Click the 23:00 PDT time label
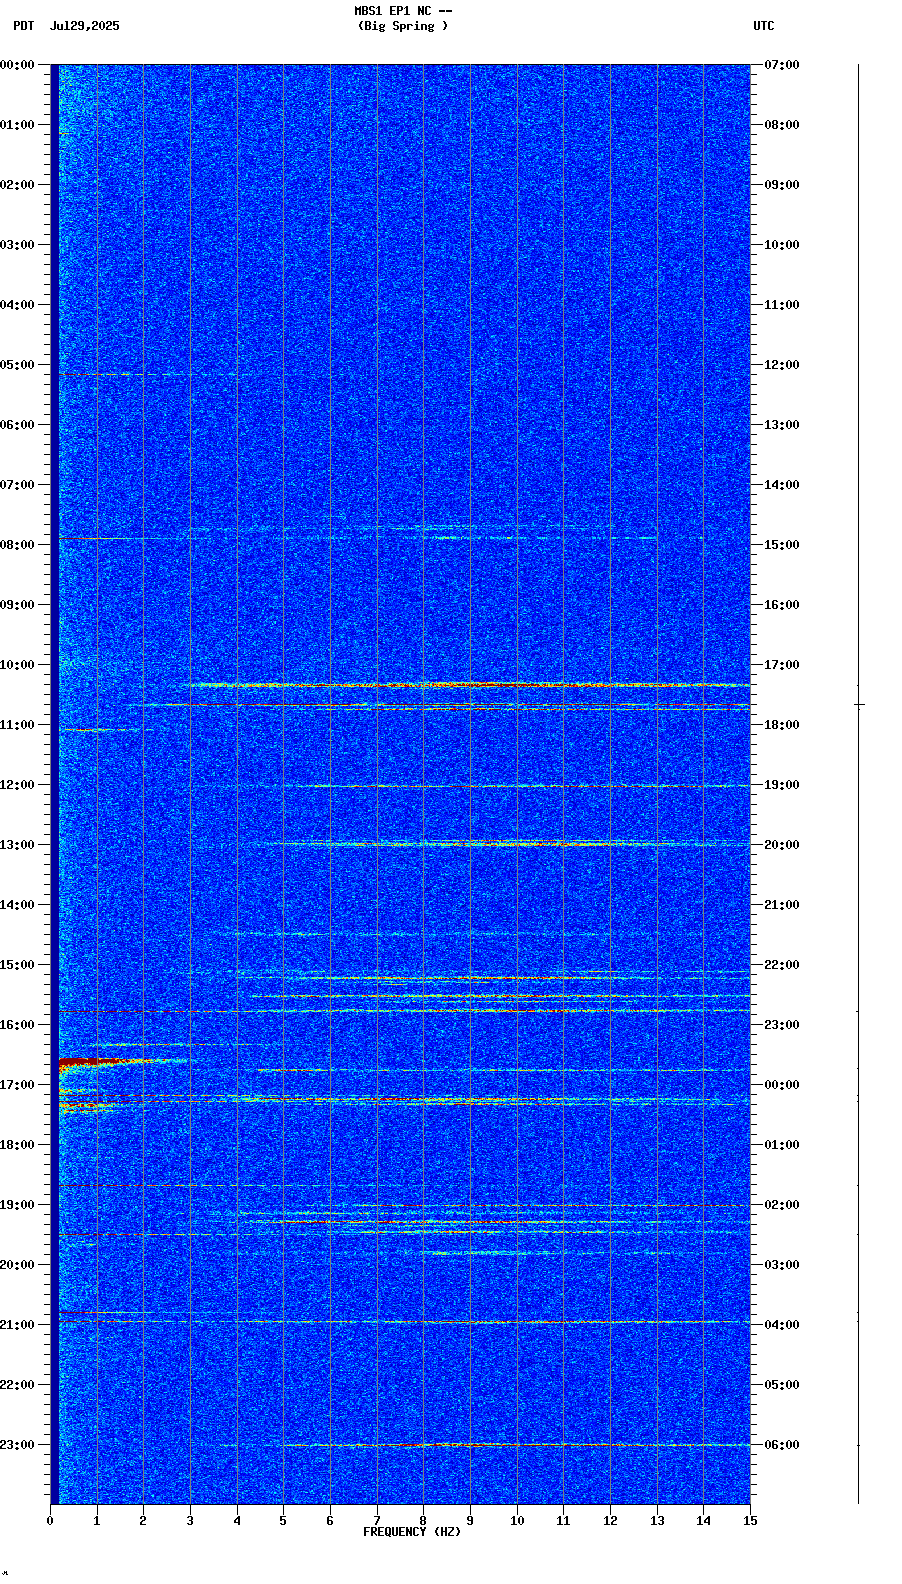902x1584 pixels. [17, 1445]
